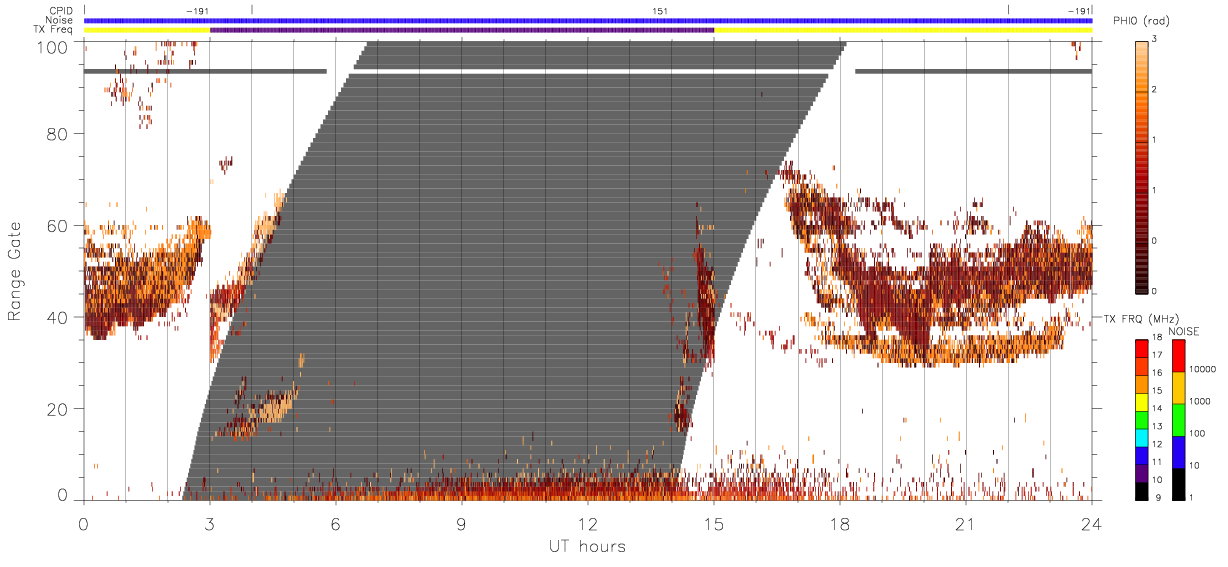Click the purple segment of TX Freq bar

coord(462,30)
